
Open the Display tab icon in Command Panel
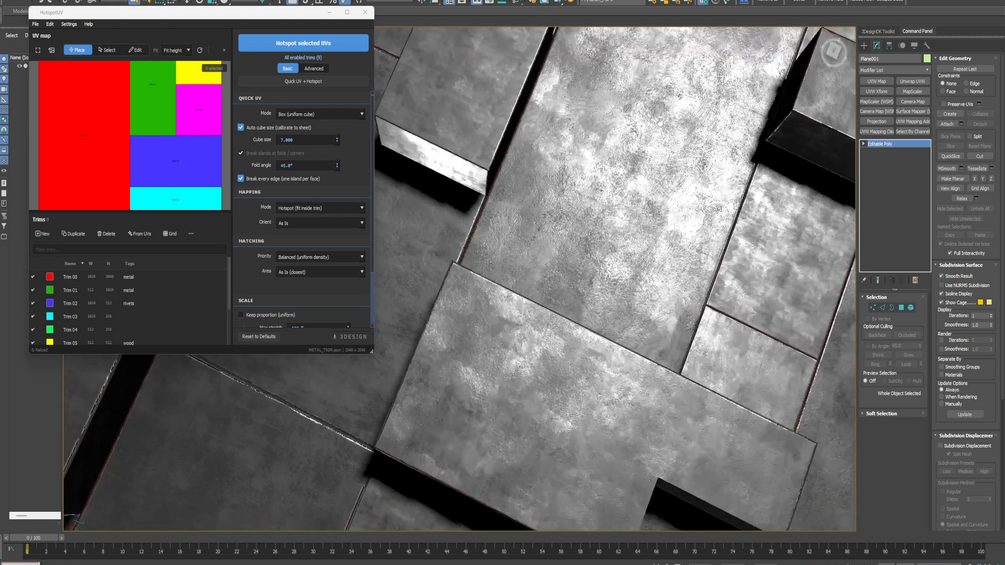click(x=914, y=45)
